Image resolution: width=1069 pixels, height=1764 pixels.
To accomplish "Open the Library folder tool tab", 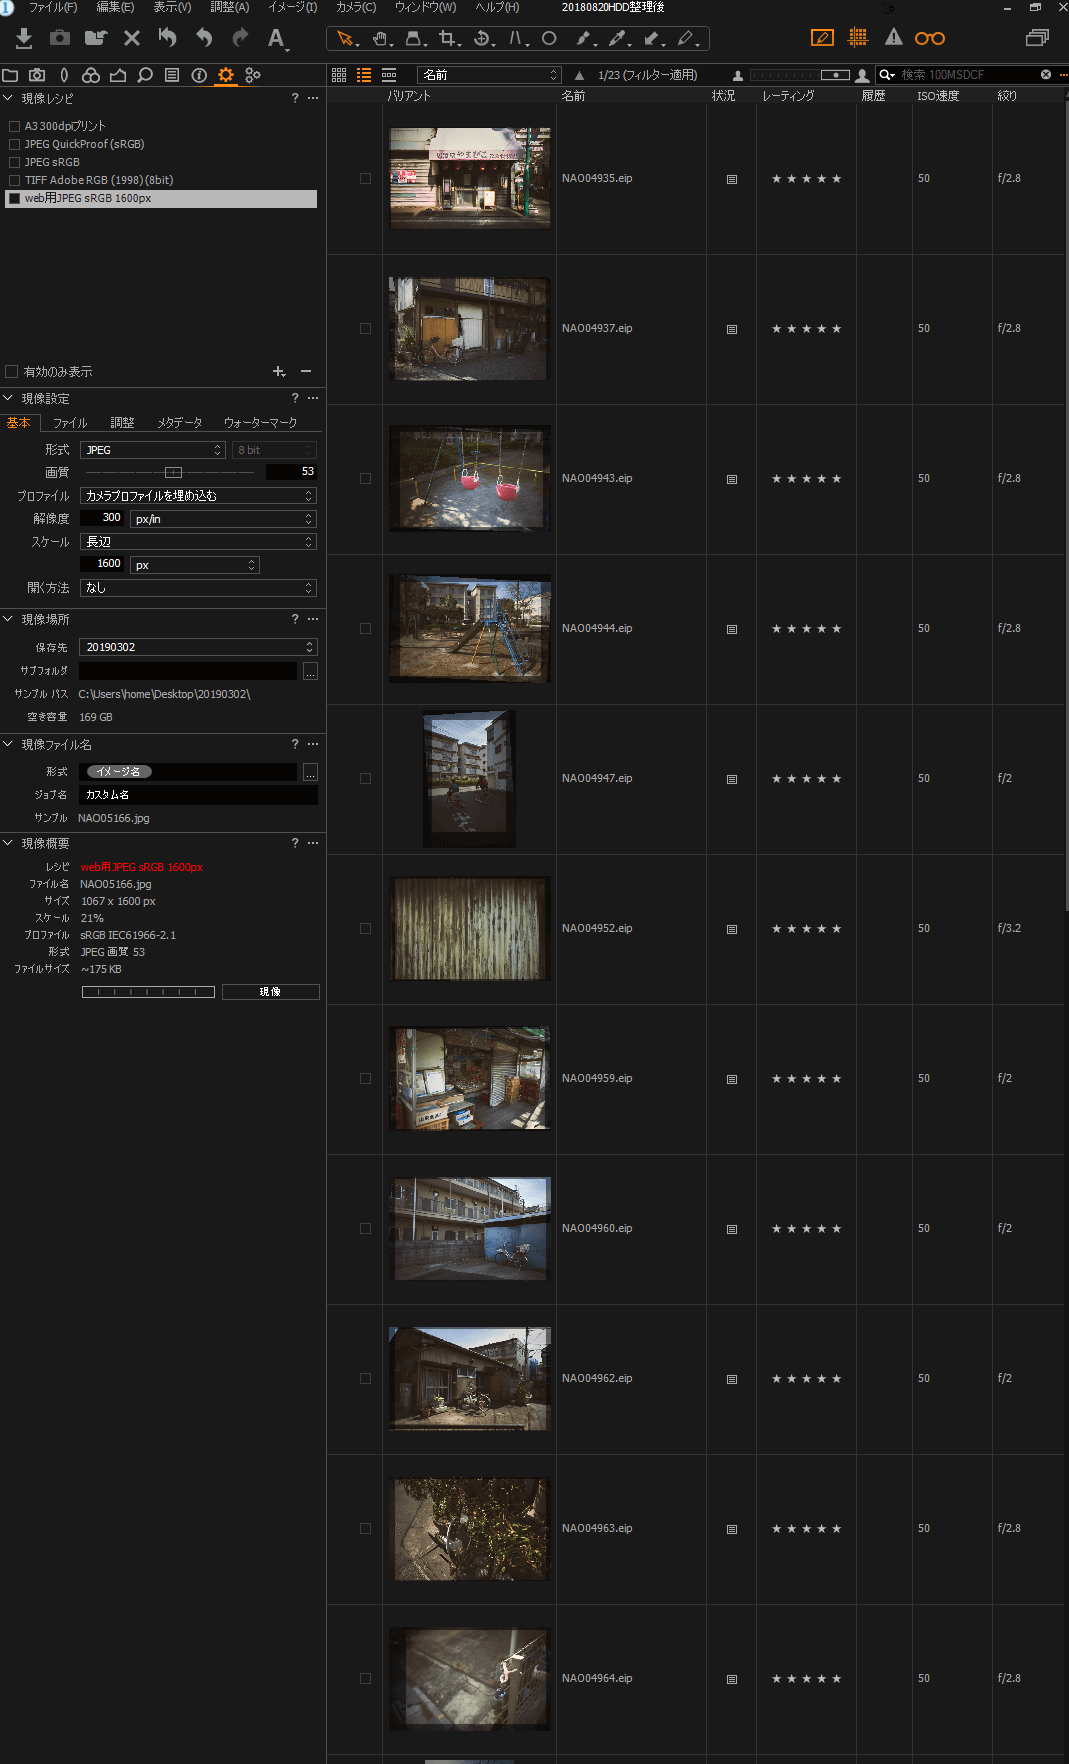I will pos(10,75).
